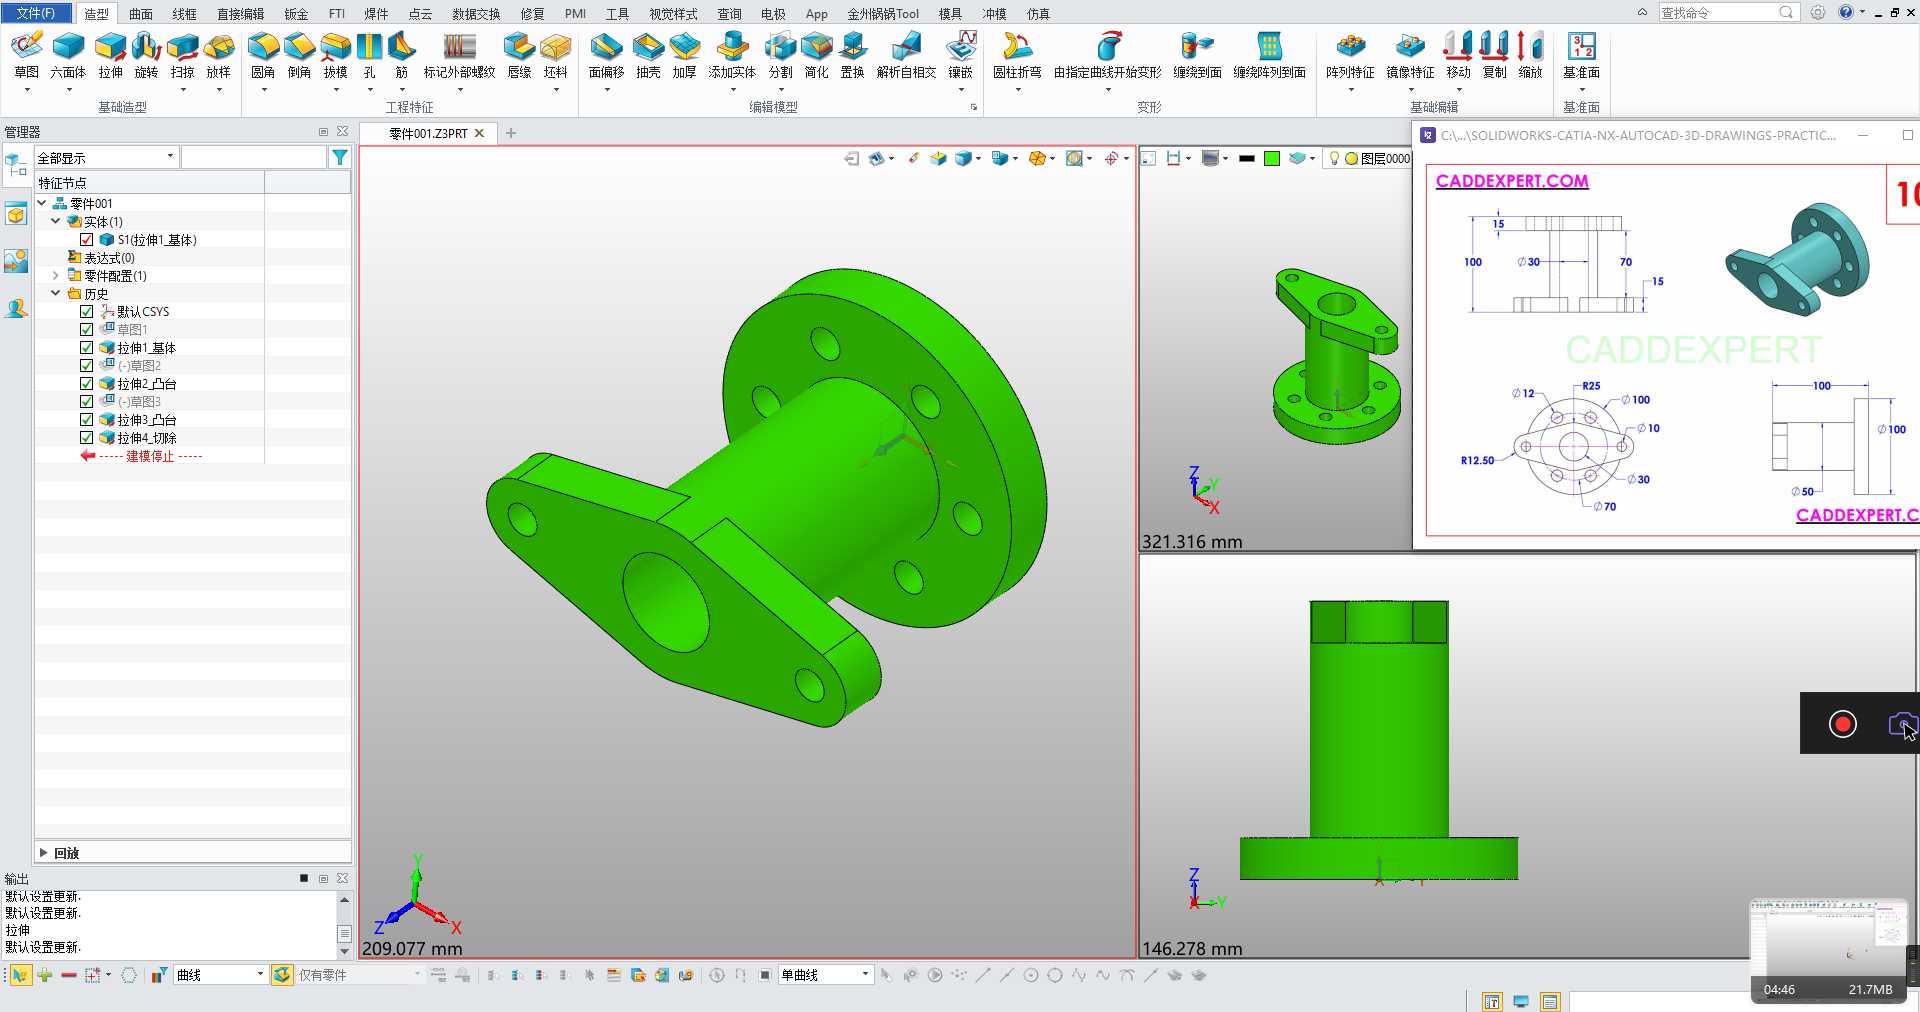Click the 旋转 (Revolve) tool icon
The image size is (1920, 1012).
coord(146,55)
